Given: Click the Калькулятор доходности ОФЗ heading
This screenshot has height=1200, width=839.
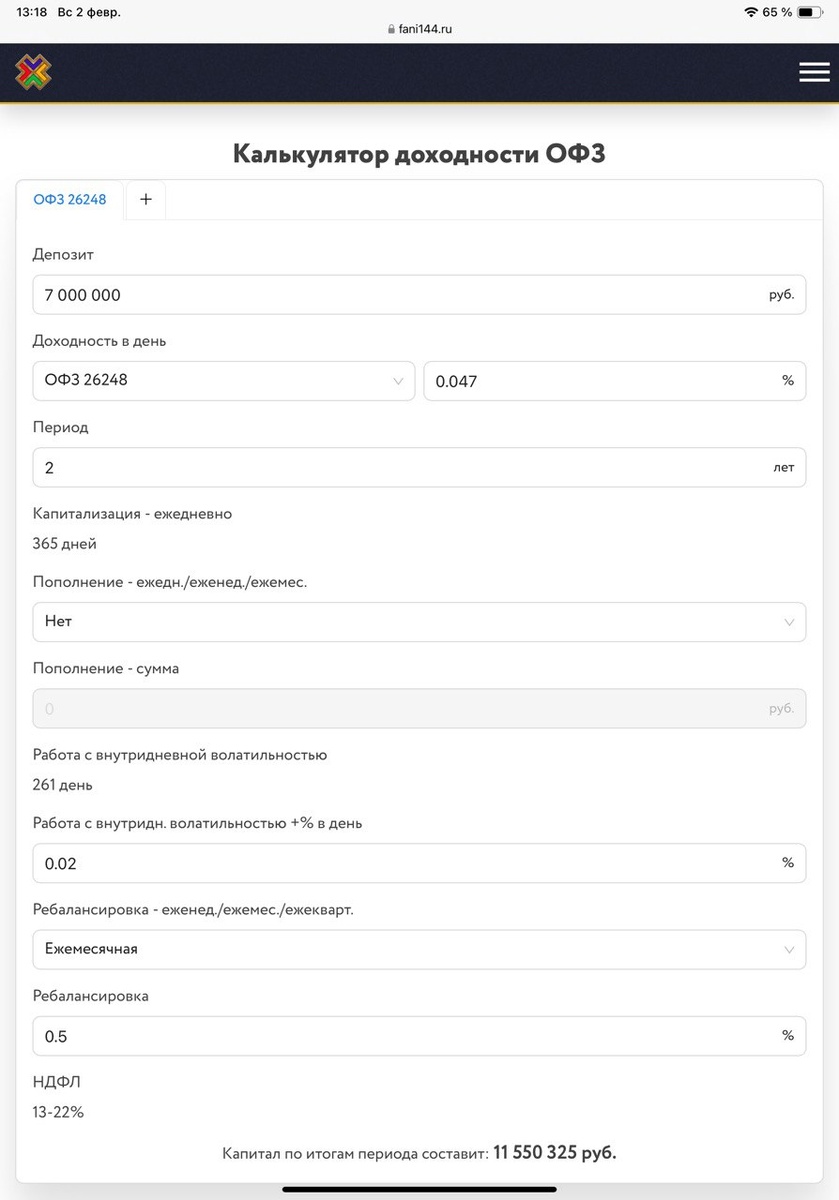Looking at the screenshot, I should pyautogui.click(x=419, y=154).
